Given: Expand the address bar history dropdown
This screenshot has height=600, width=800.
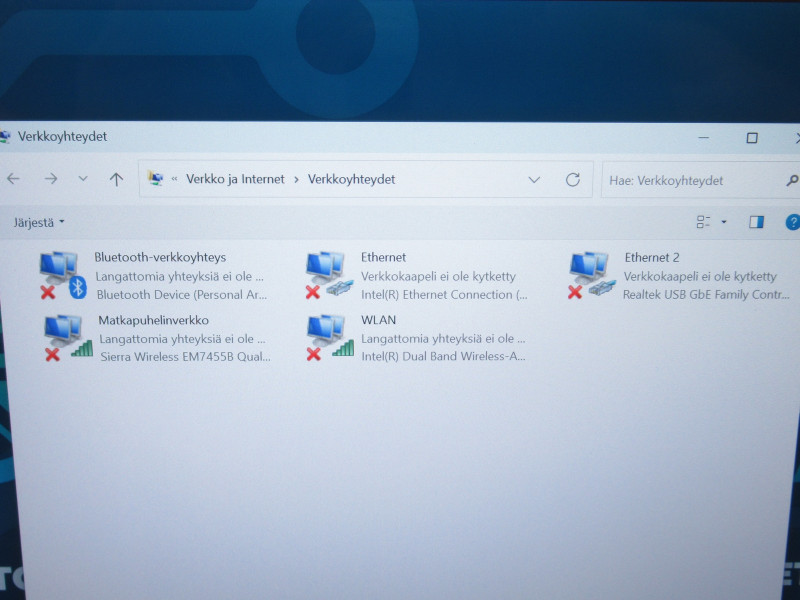Looking at the screenshot, I should coord(534,180).
